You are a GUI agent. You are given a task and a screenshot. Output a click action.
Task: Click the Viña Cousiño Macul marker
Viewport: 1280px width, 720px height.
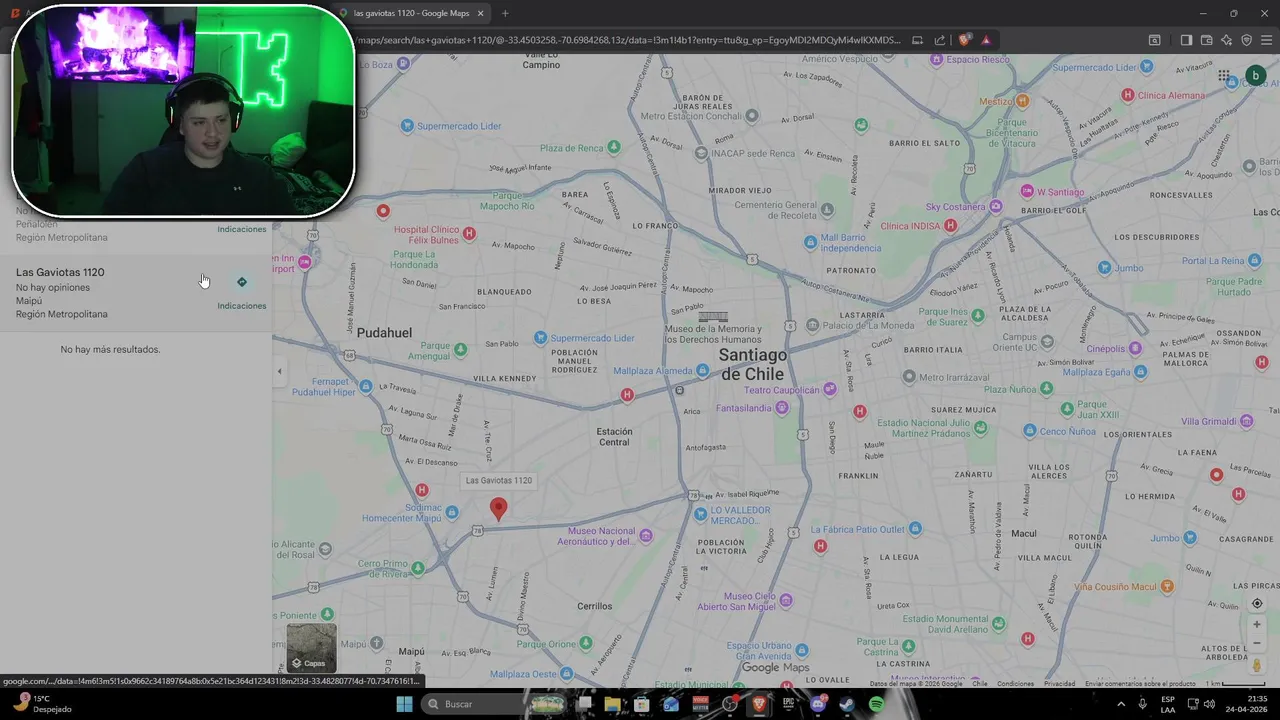coord(1167,586)
